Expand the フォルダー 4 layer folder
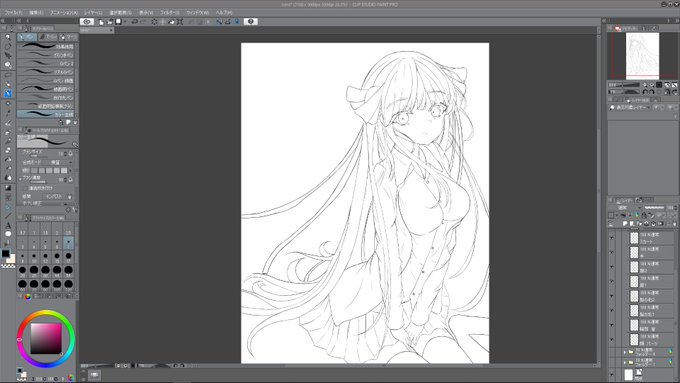This screenshot has width=680, height=383. [625, 352]
